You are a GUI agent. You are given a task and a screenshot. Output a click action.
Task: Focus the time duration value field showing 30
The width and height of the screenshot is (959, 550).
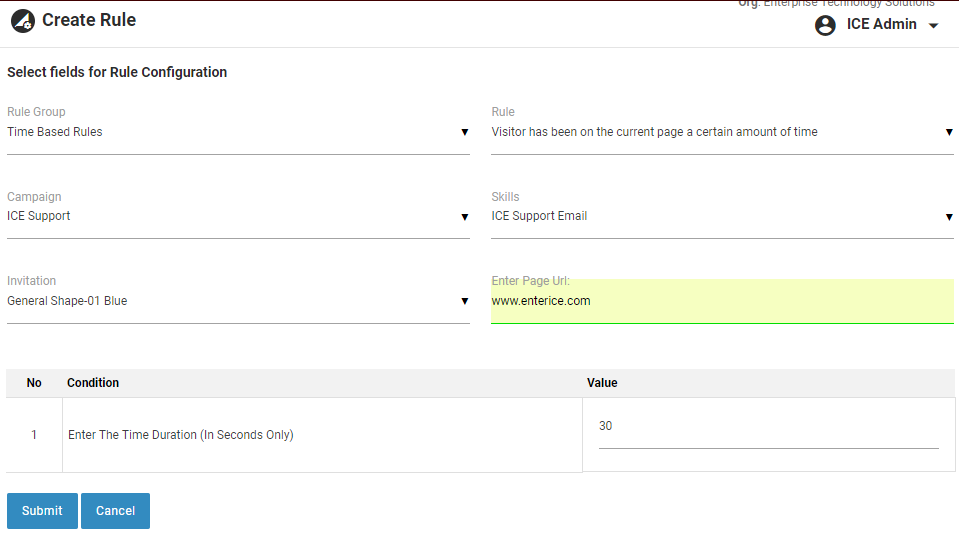768,427
